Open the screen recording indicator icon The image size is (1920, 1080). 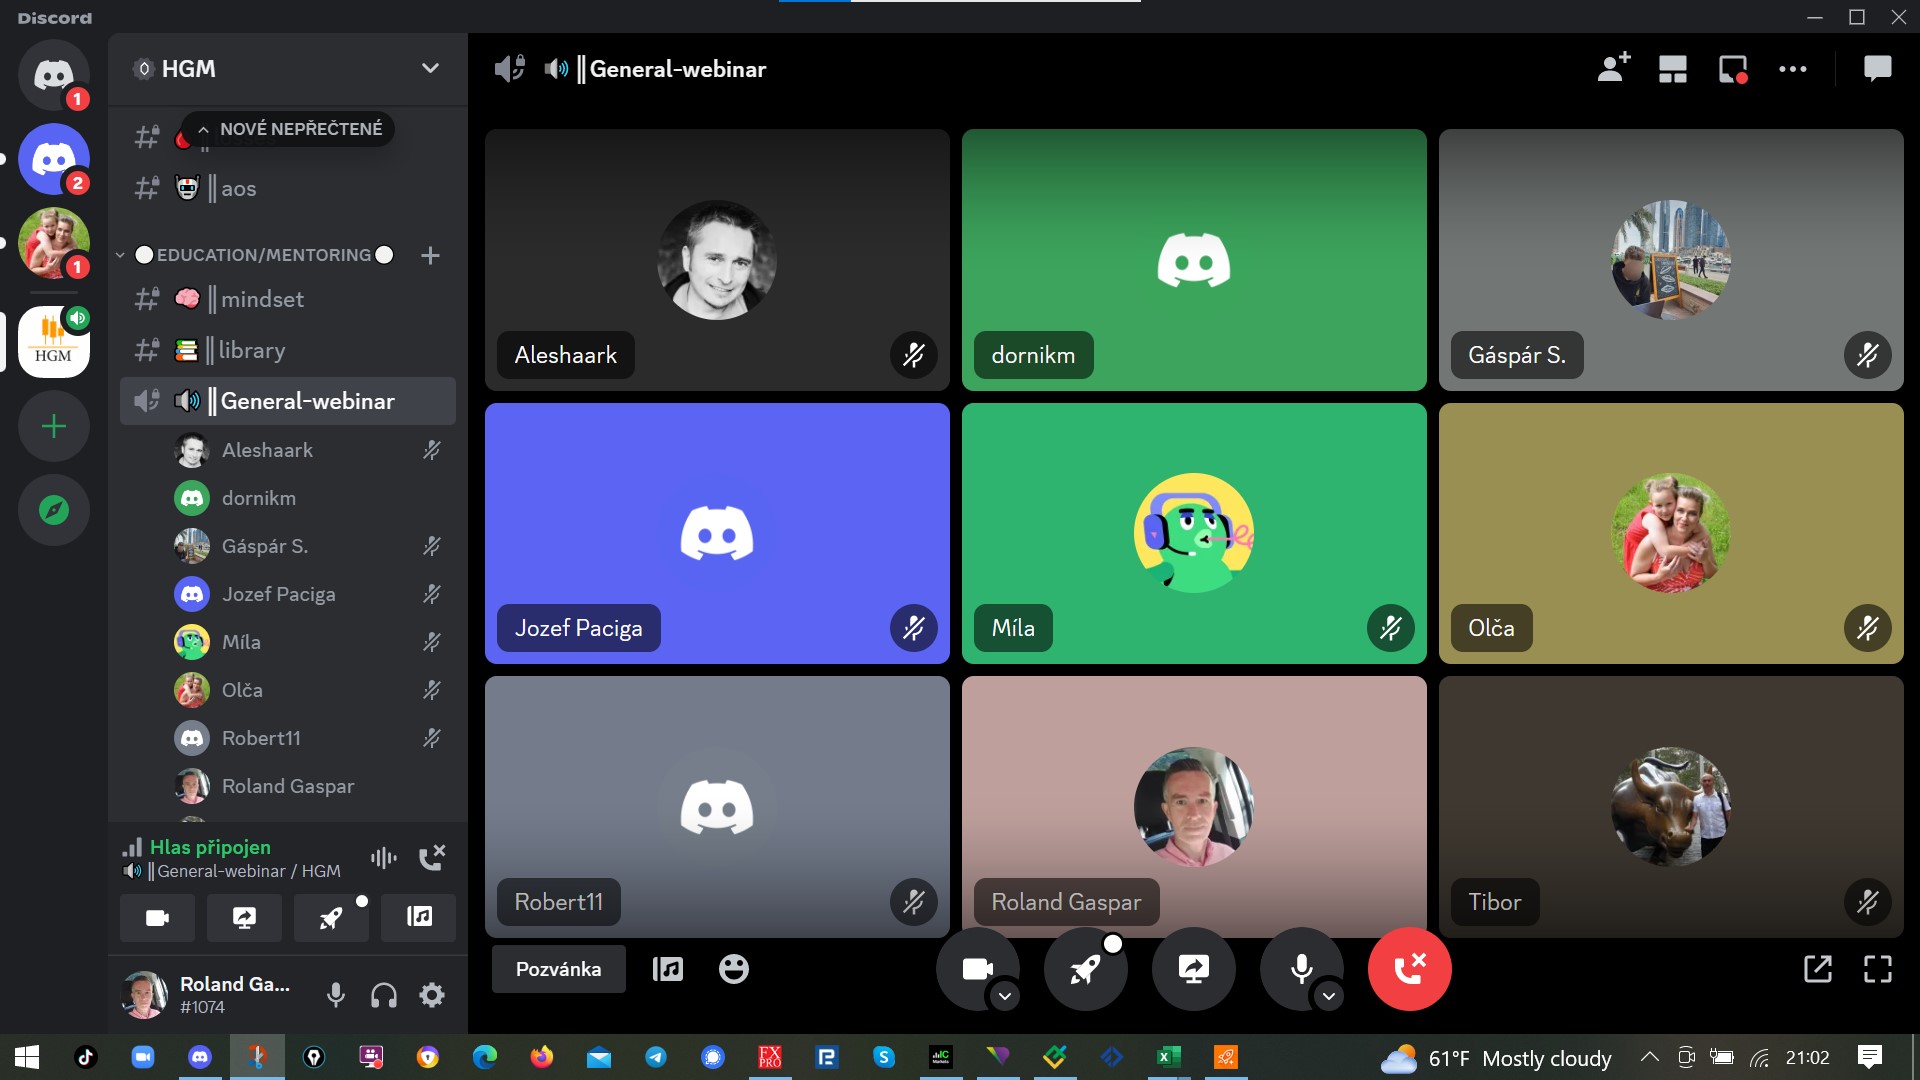(1733, 69)
